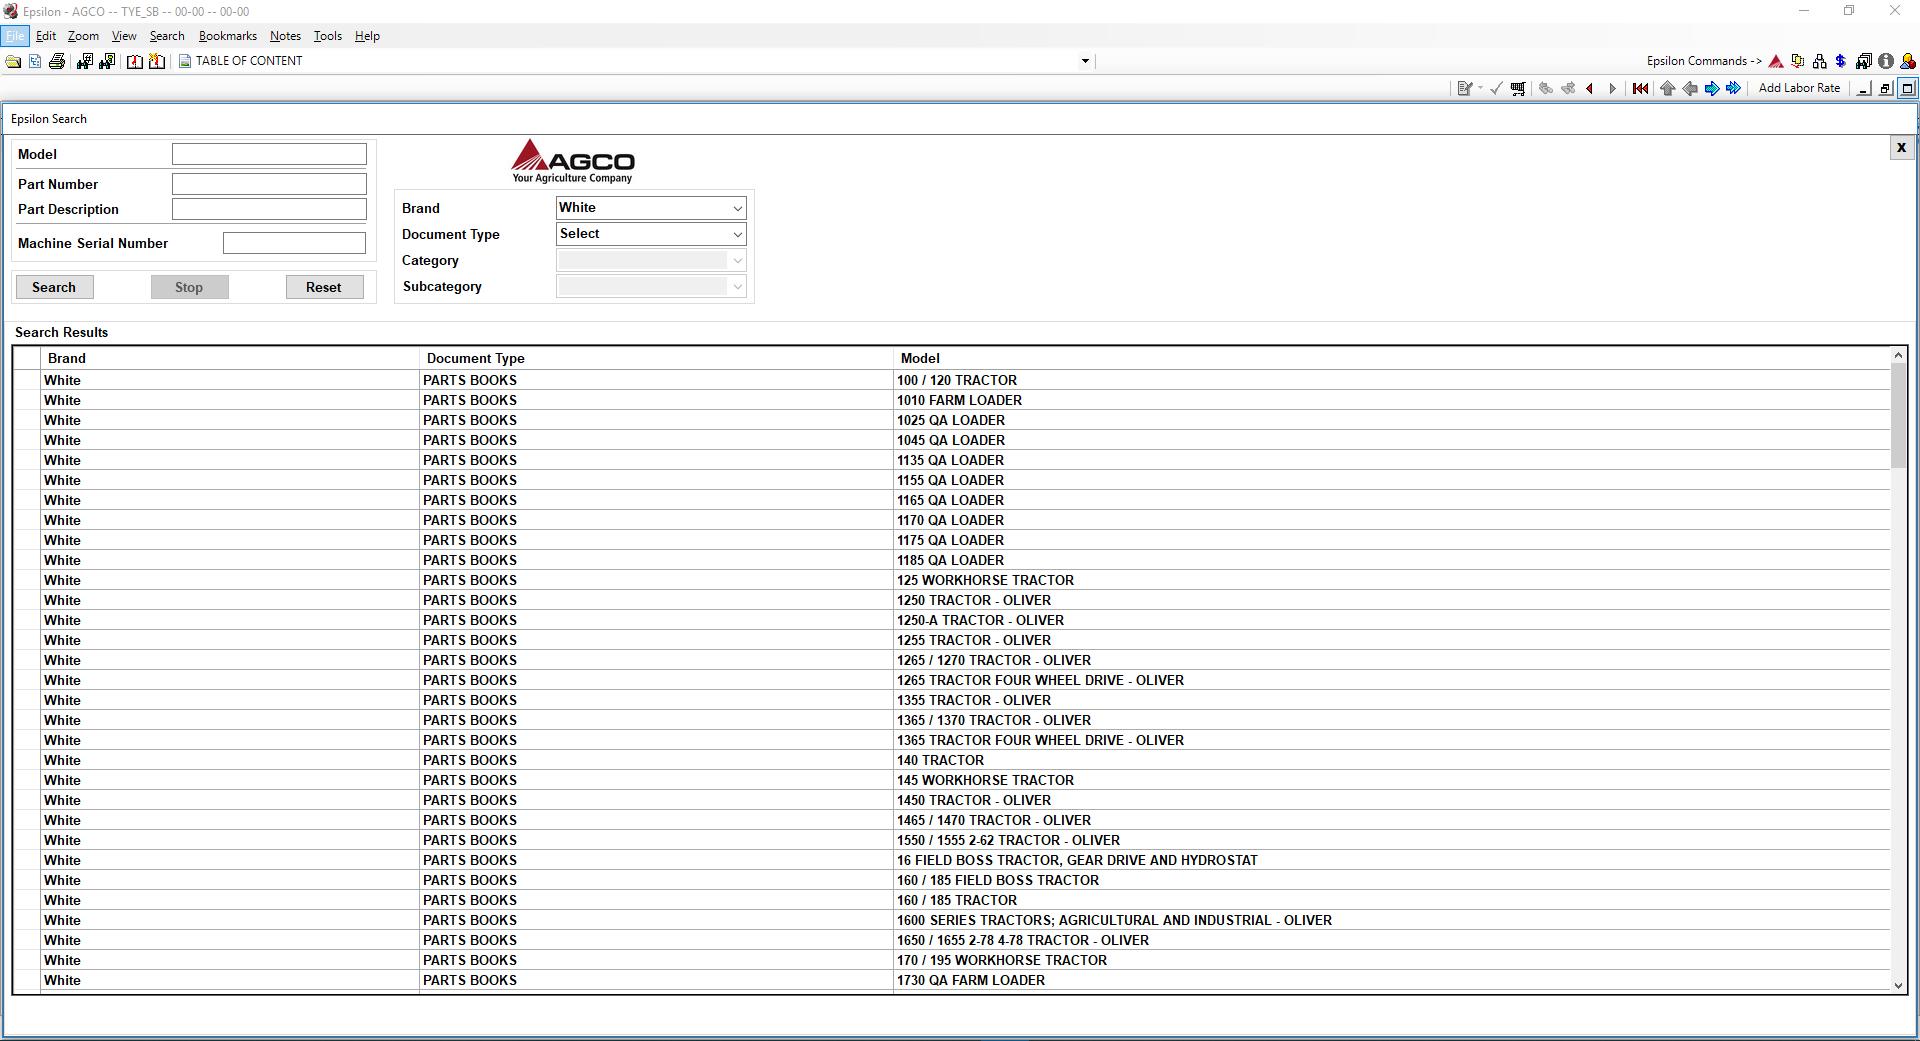1920x1041 pixels.
Task: Click the Reset button
Action: (x=323, y=287)
